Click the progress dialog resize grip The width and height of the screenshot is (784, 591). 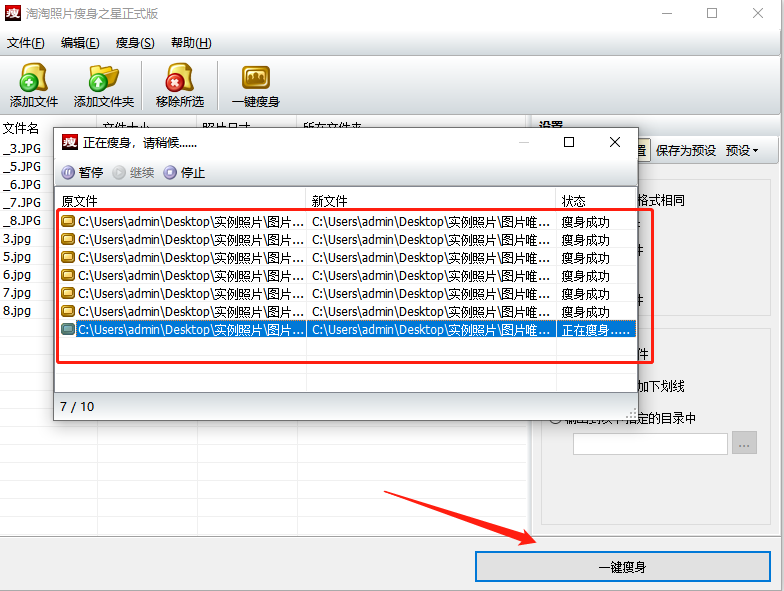632,414
